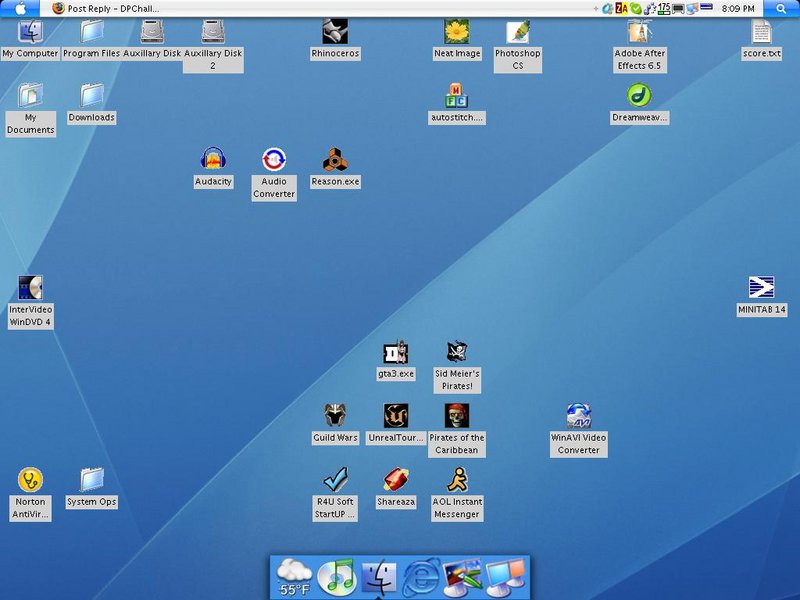800x600 pixels.
Task: Click the green checkmark tray icon
Action: pyautogui.click(x=635, y=8)
